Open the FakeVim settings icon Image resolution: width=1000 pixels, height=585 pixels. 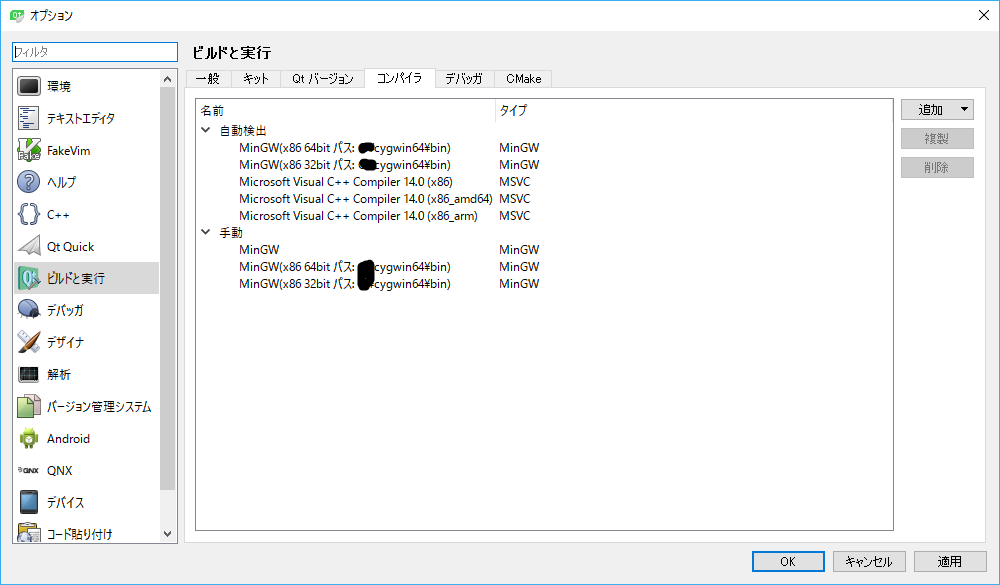29,151
